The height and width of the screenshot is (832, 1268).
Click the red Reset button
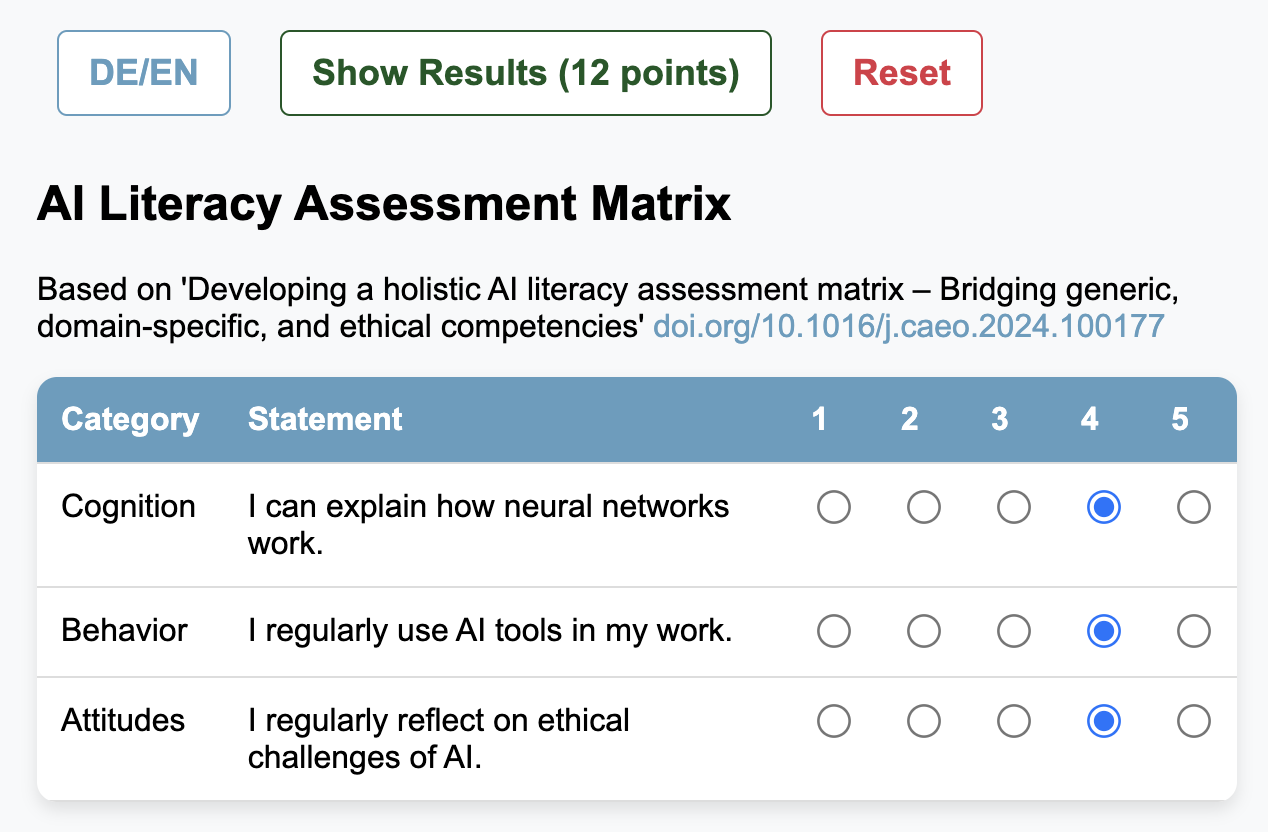[901, 73]
